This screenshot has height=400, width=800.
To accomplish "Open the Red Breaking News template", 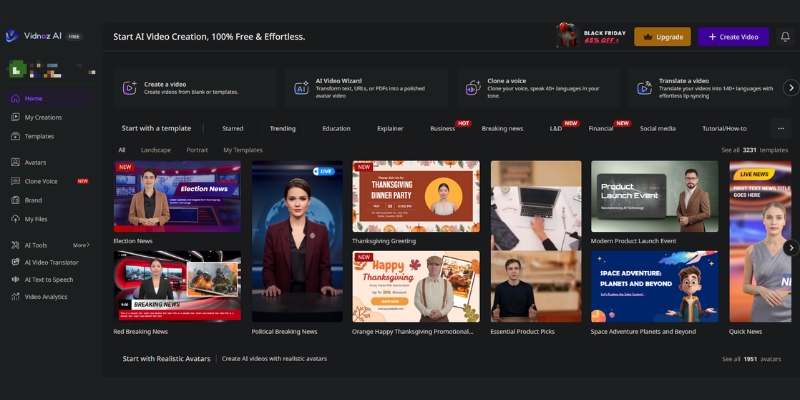I will [x=177, y=286].
